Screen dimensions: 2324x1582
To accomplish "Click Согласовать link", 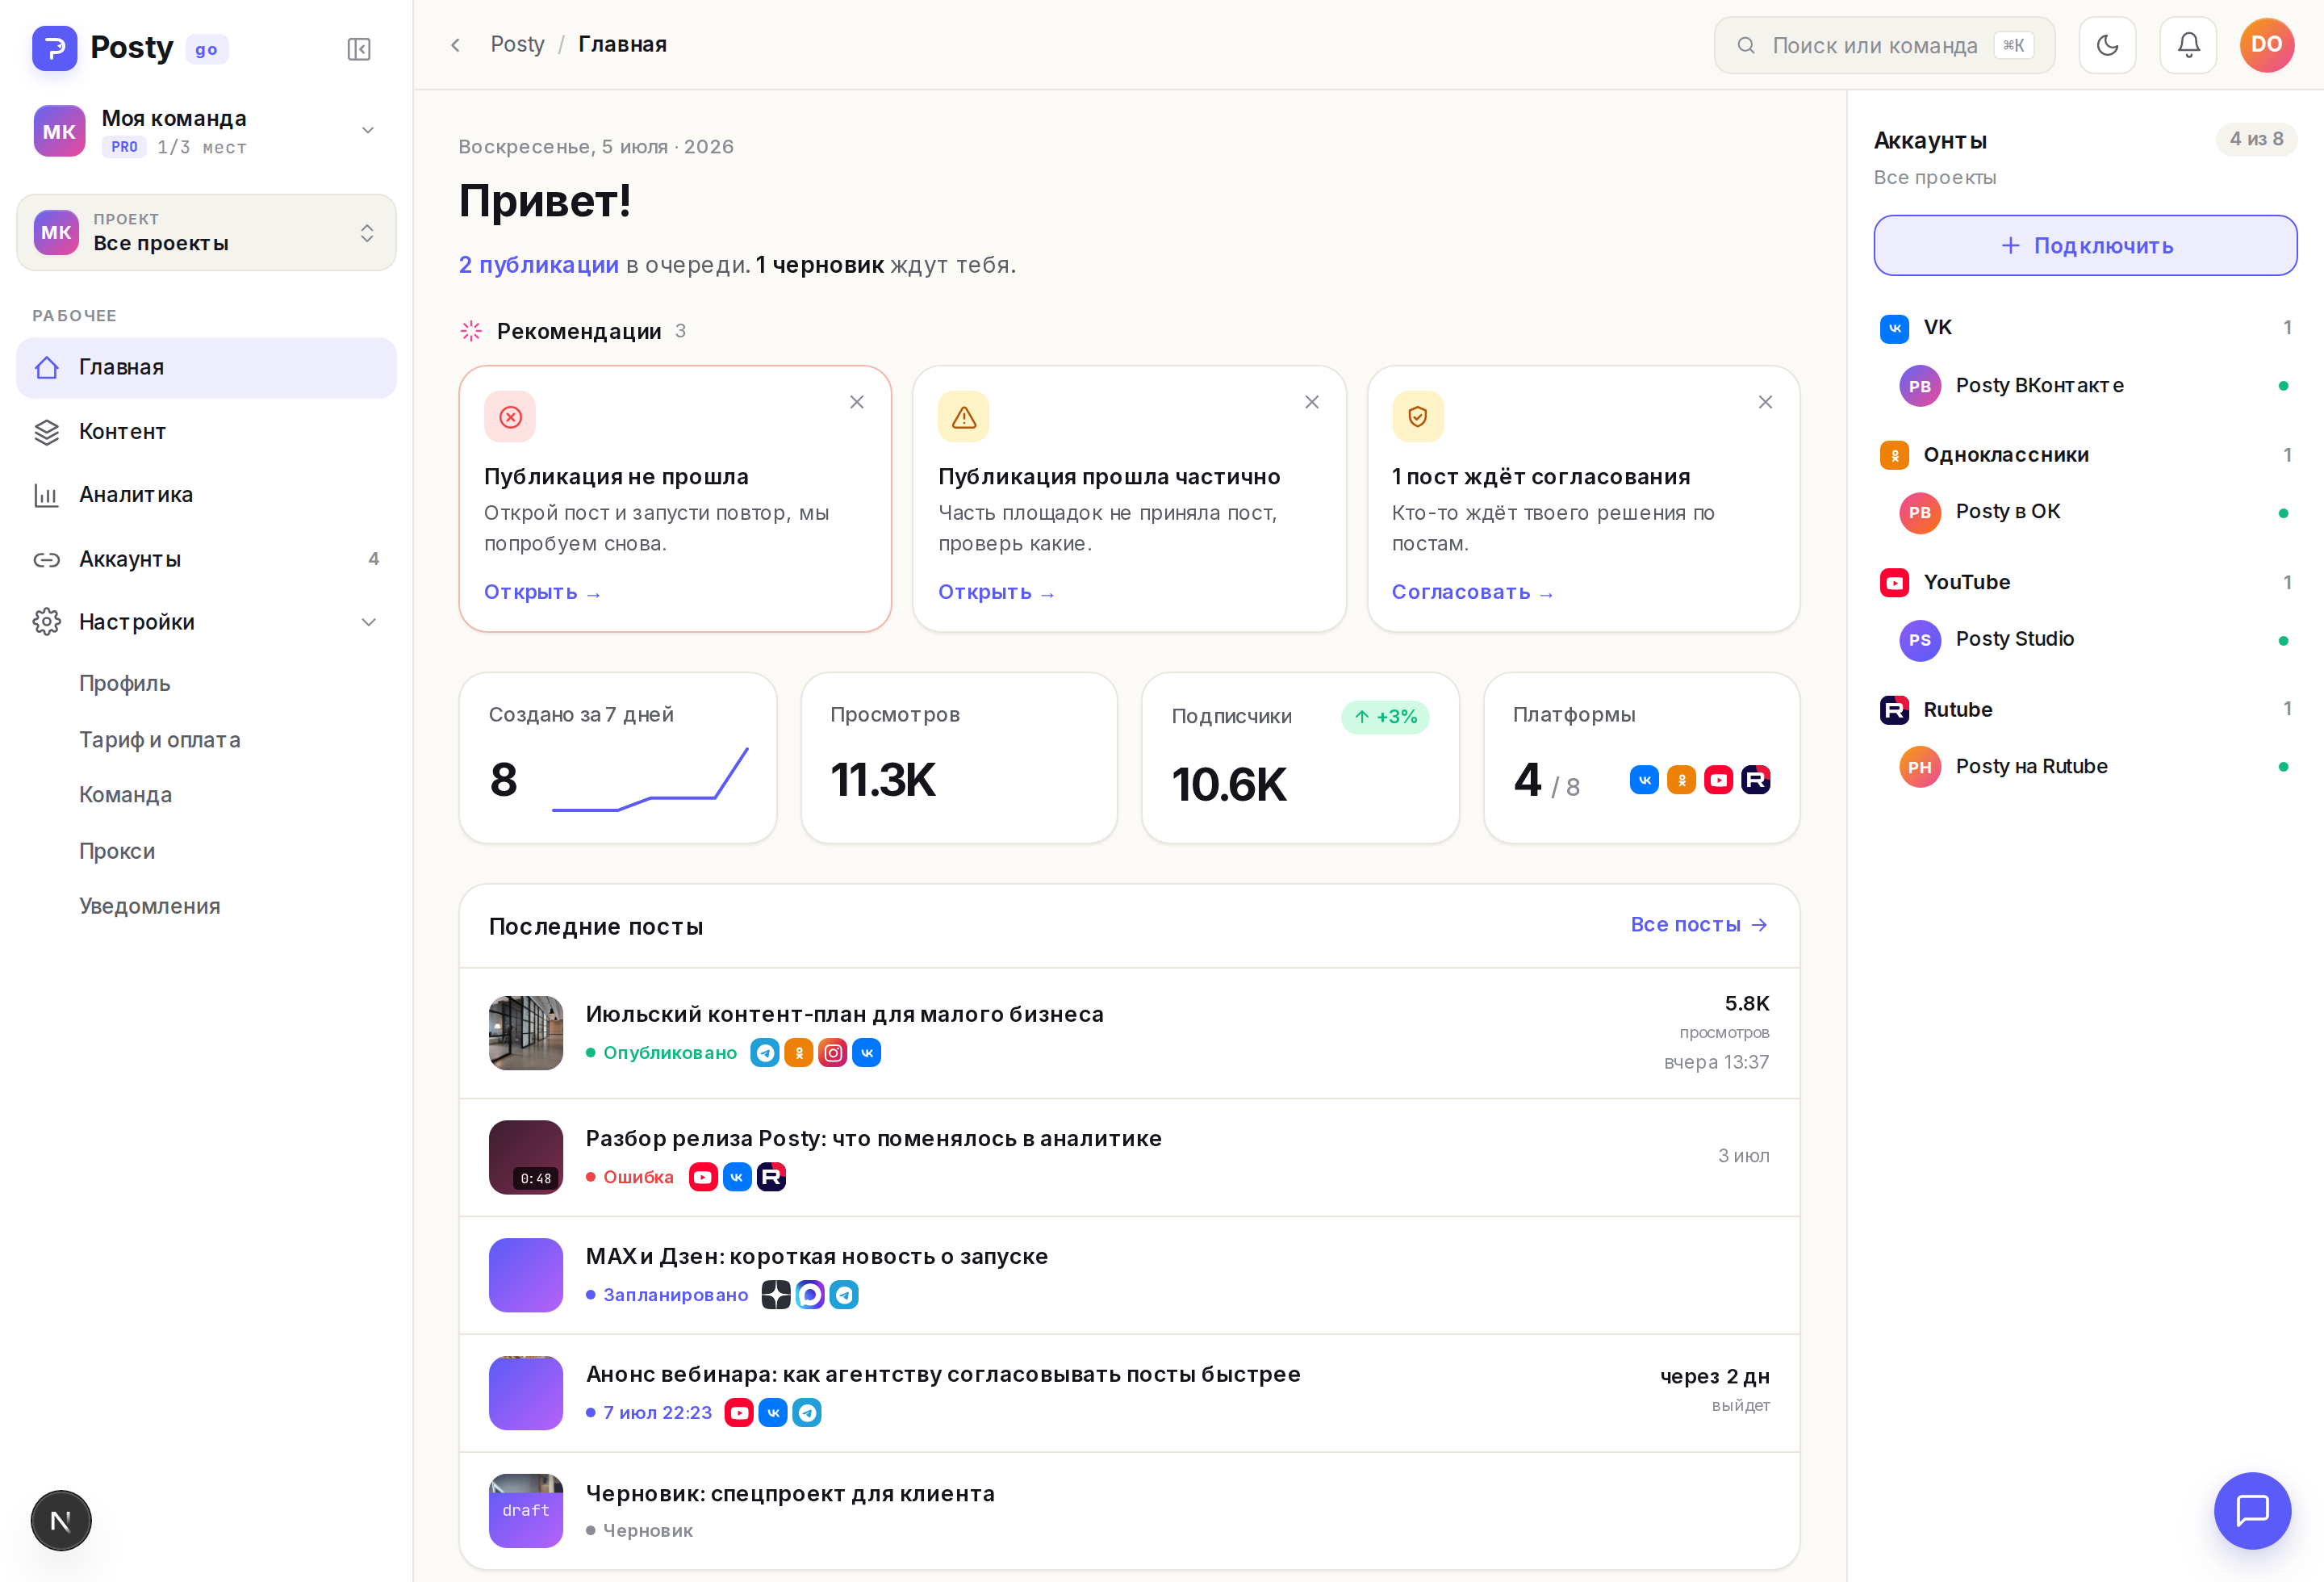I will pyautogui.click(x=1472, y=592).
